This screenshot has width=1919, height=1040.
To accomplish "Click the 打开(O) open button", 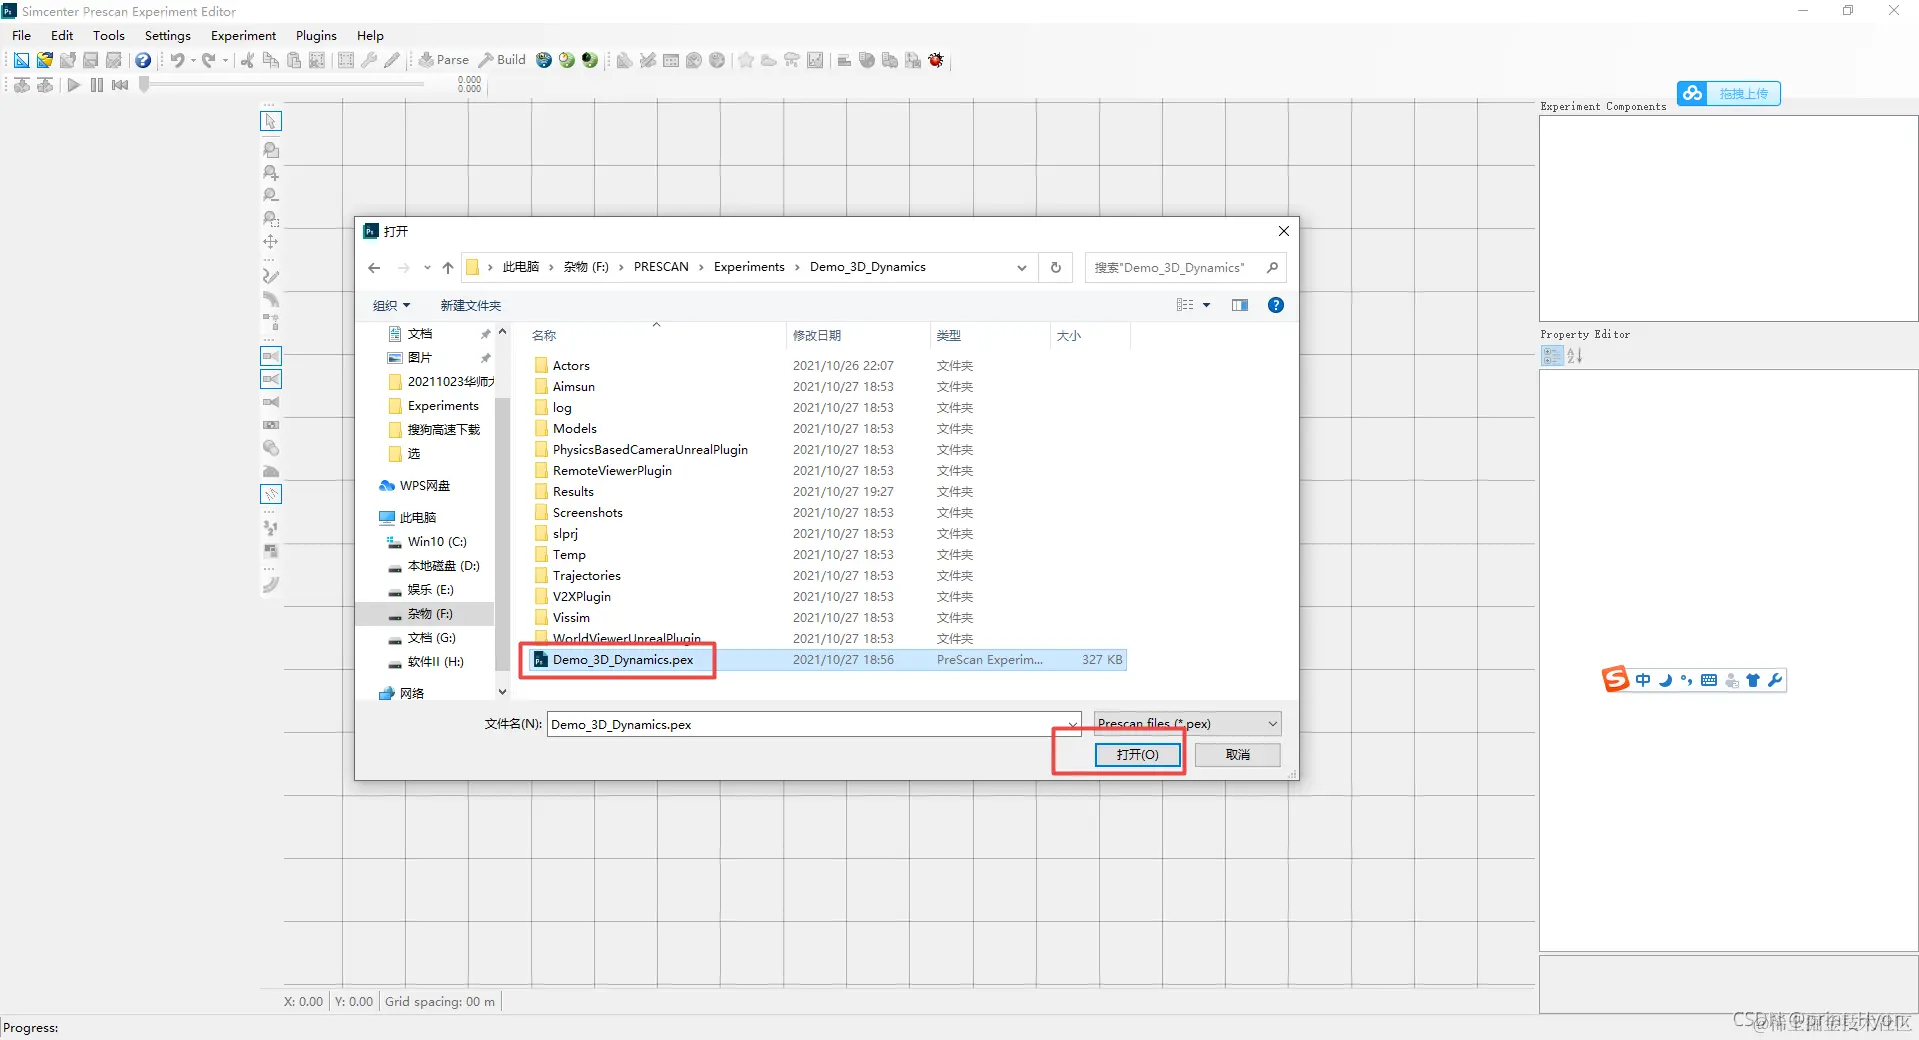I will pyautogui.click(x=1137, y=755).
